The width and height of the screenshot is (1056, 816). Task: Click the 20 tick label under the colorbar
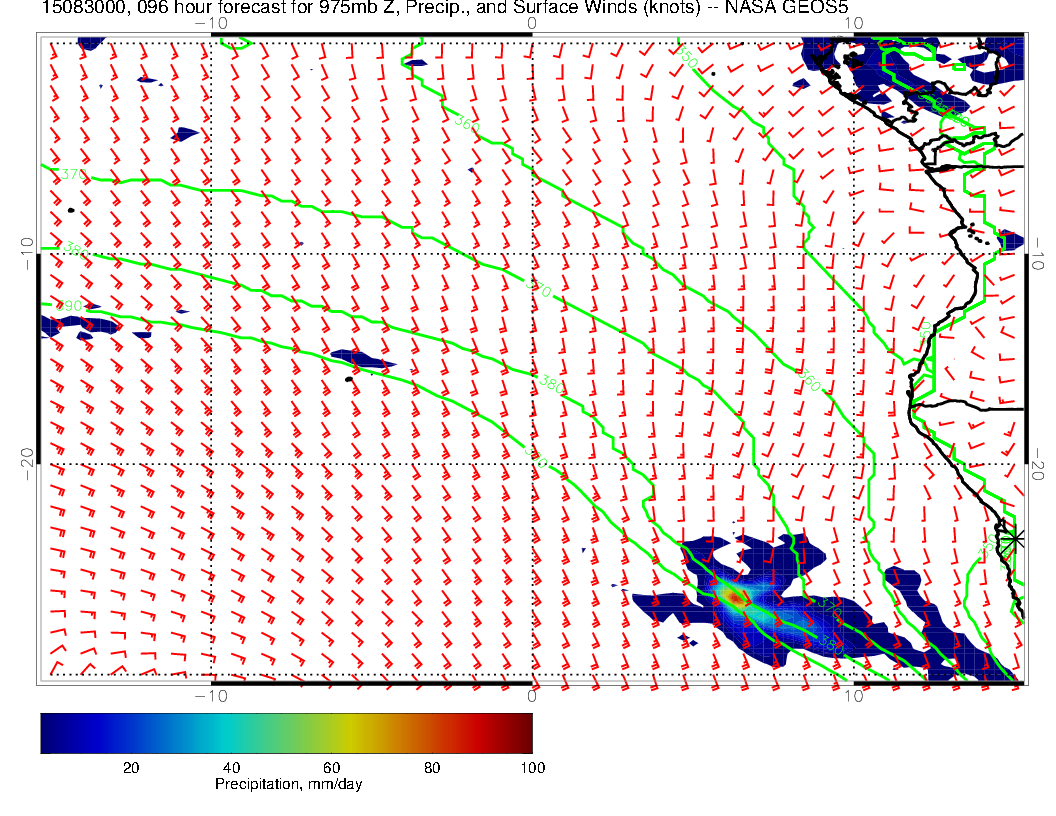130,767
